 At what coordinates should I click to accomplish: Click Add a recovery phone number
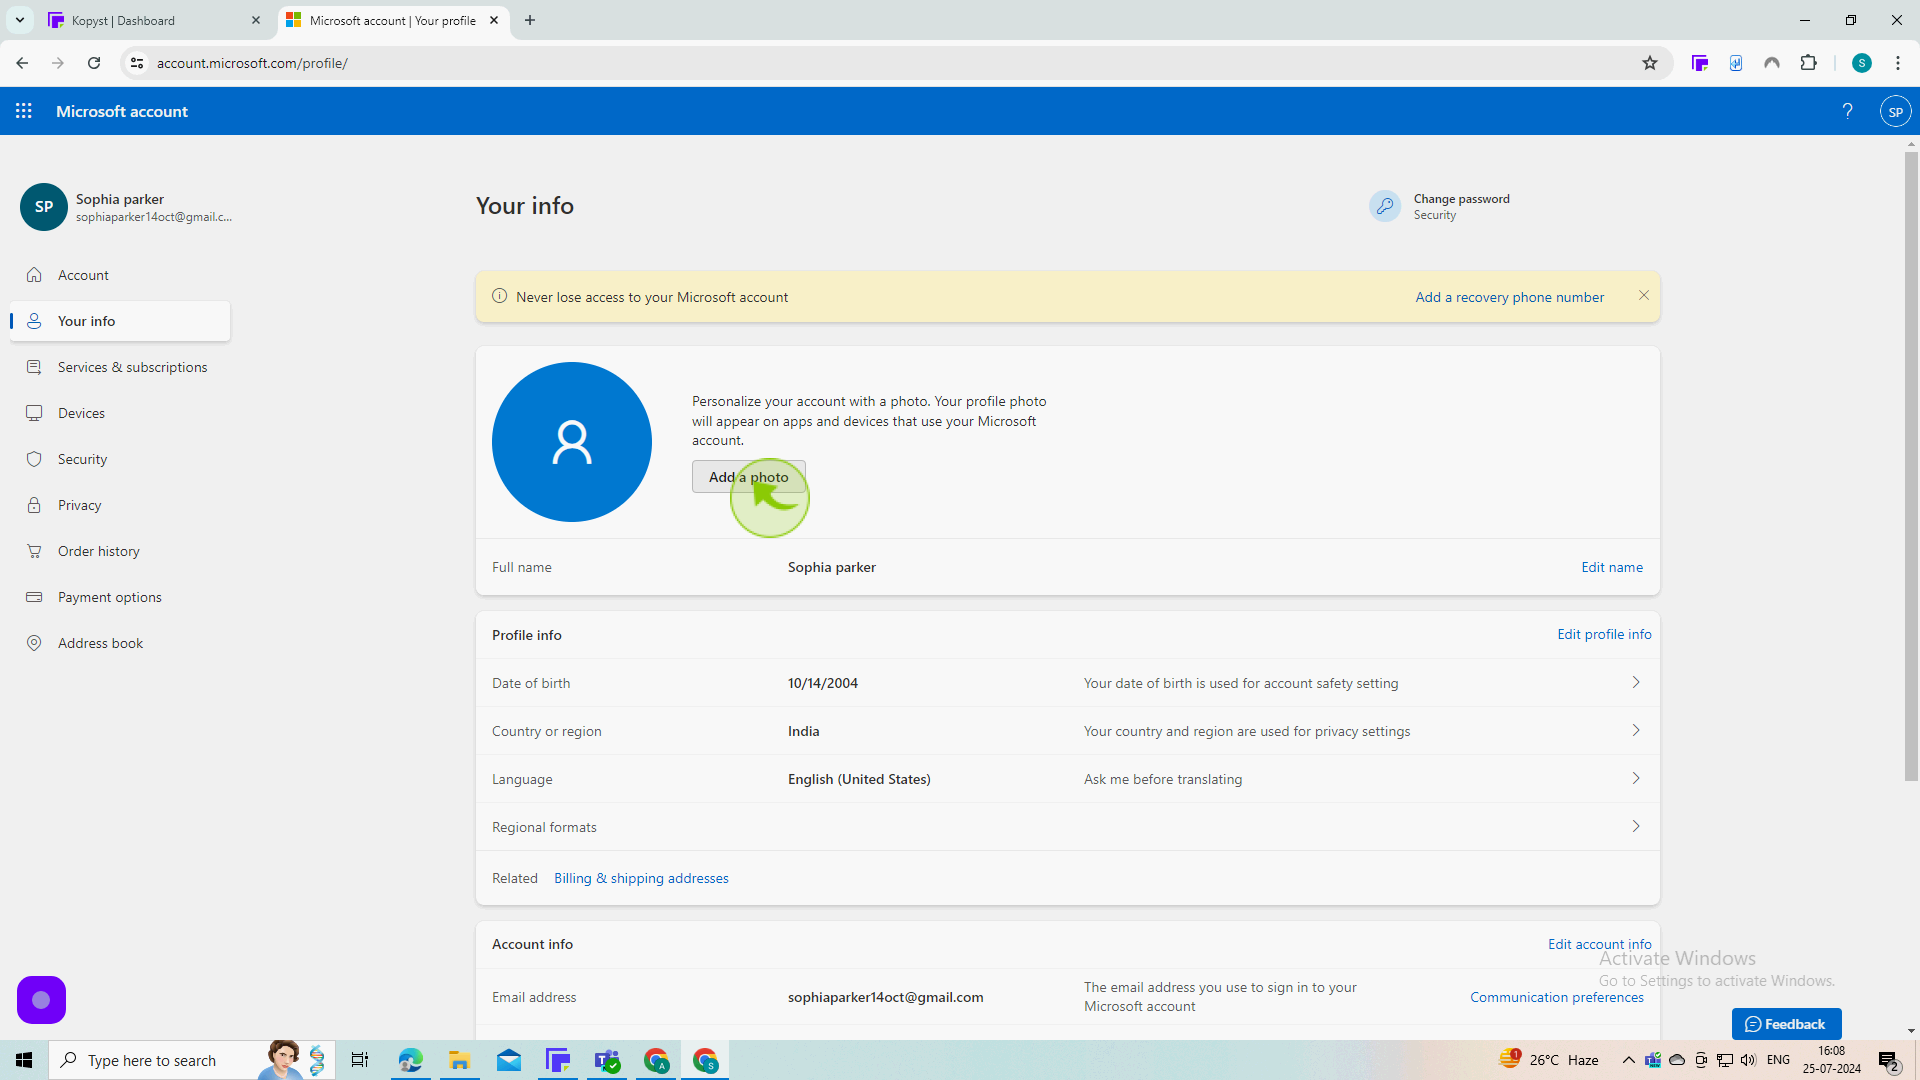click(1509, 297)
